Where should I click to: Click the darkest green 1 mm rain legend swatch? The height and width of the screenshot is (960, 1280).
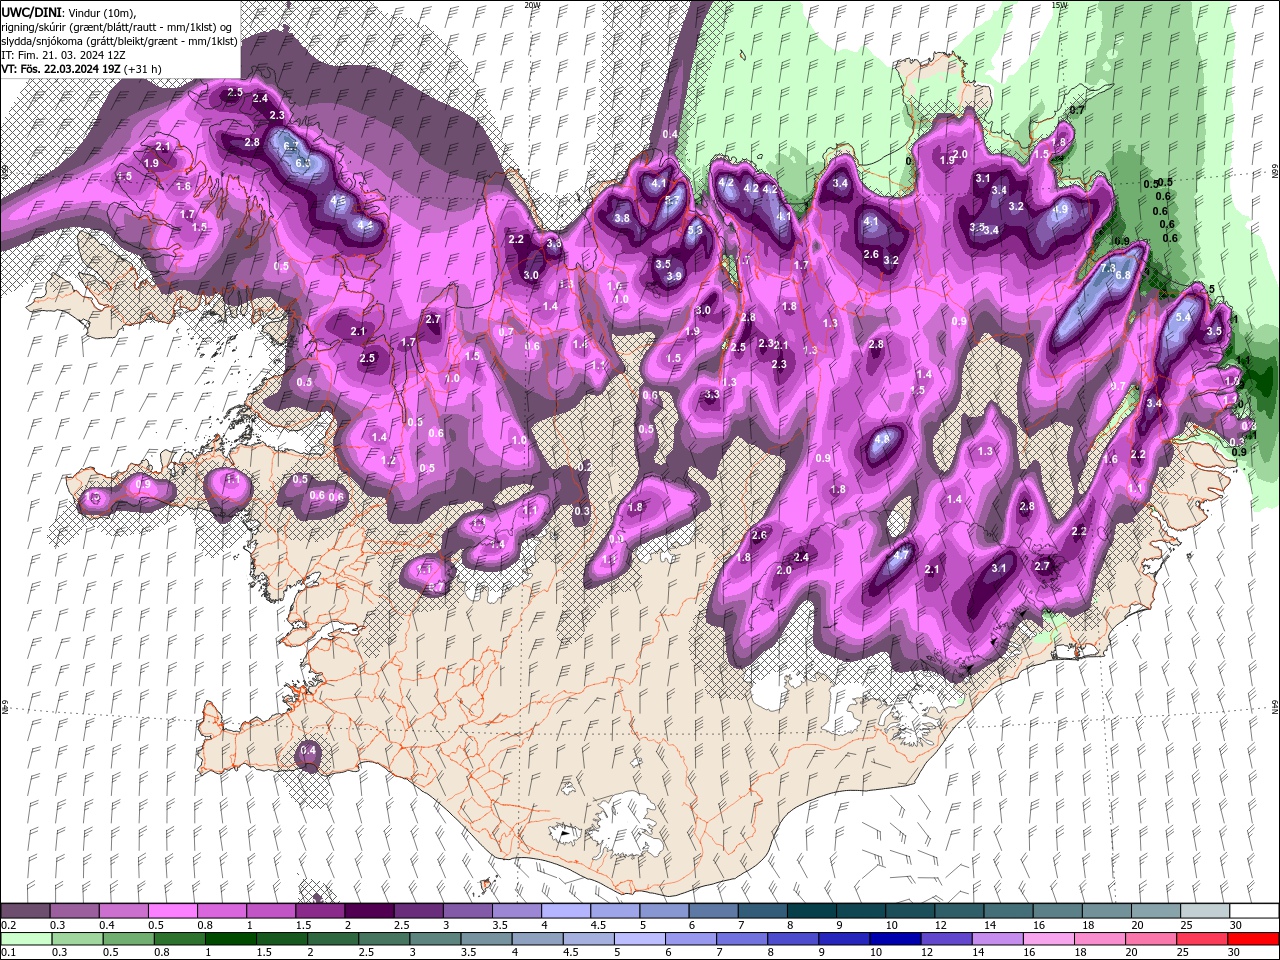pyautogui.click(x=231, y=939)
